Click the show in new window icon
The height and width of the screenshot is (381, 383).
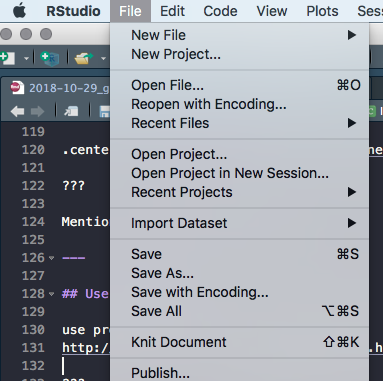click(71, 111)
